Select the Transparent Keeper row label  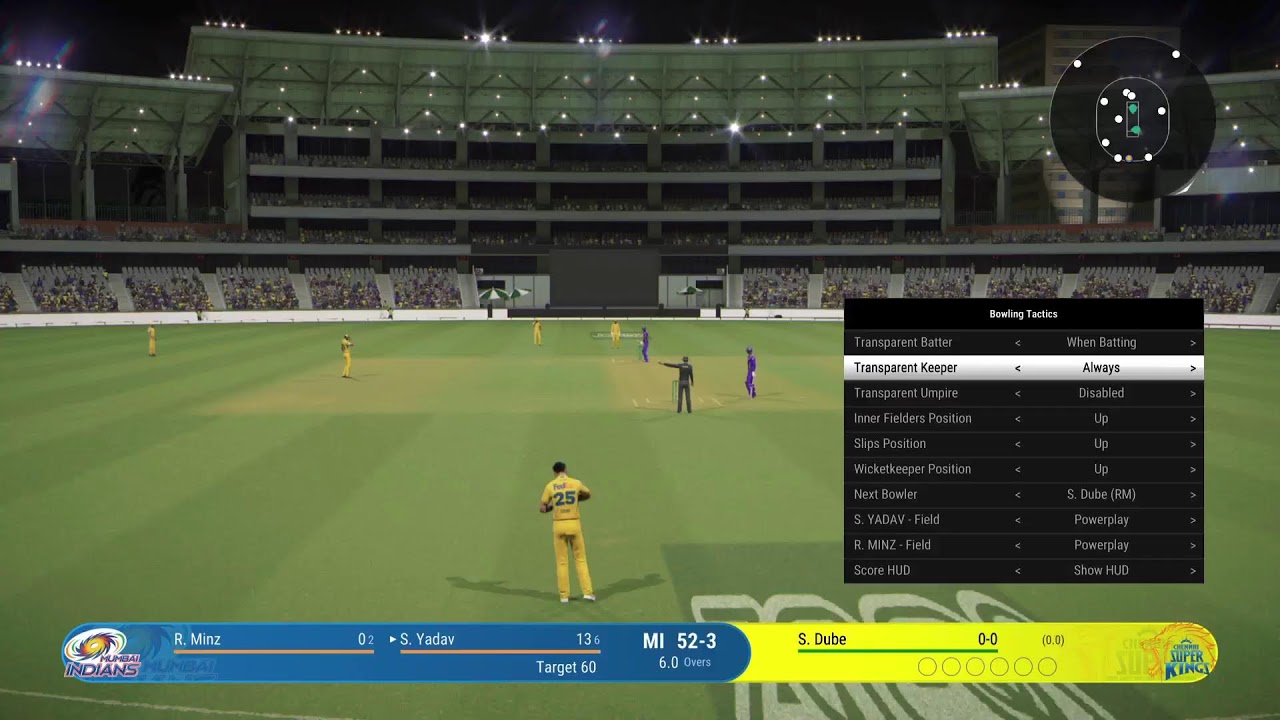905,368
